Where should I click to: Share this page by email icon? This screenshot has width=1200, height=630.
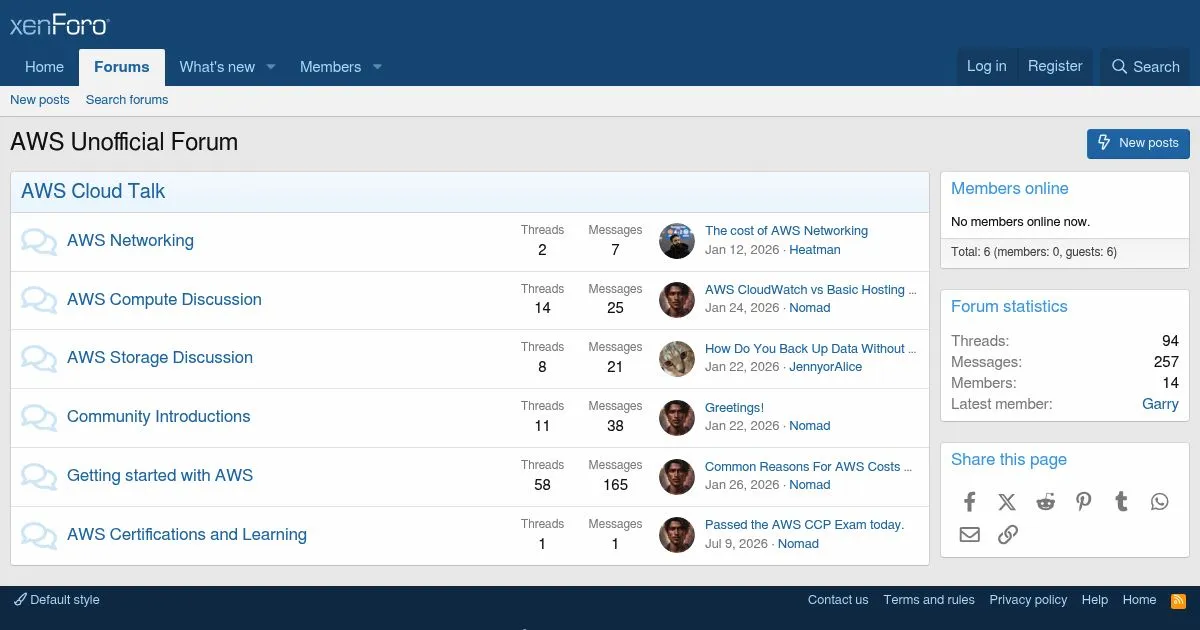[969, 534]
